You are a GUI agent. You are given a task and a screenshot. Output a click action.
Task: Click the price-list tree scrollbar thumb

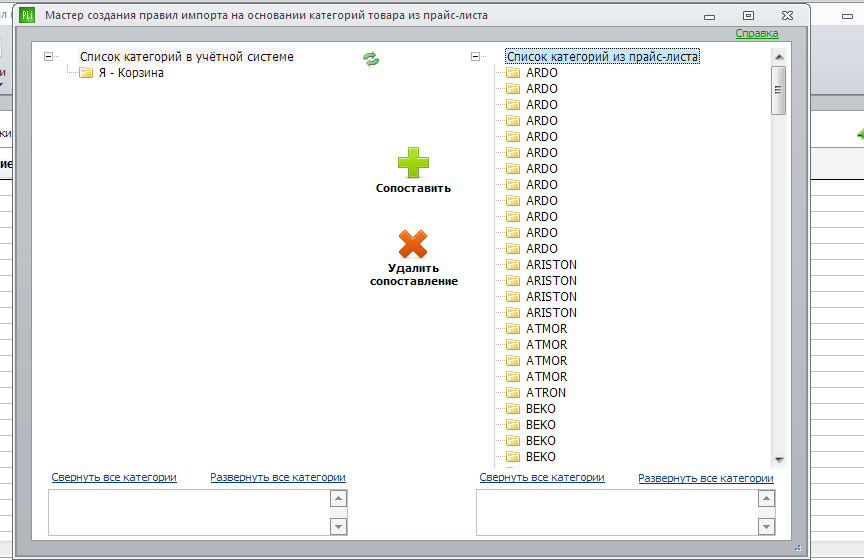(779, 90)
